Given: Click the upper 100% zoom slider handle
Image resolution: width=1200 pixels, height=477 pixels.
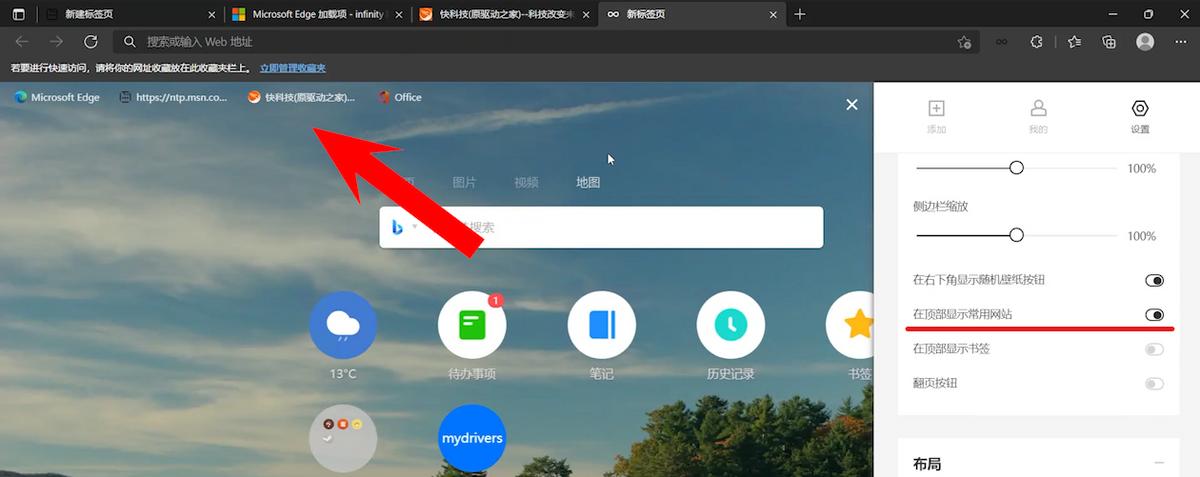Looking at the screenshot, I should tap(1016, 168).
